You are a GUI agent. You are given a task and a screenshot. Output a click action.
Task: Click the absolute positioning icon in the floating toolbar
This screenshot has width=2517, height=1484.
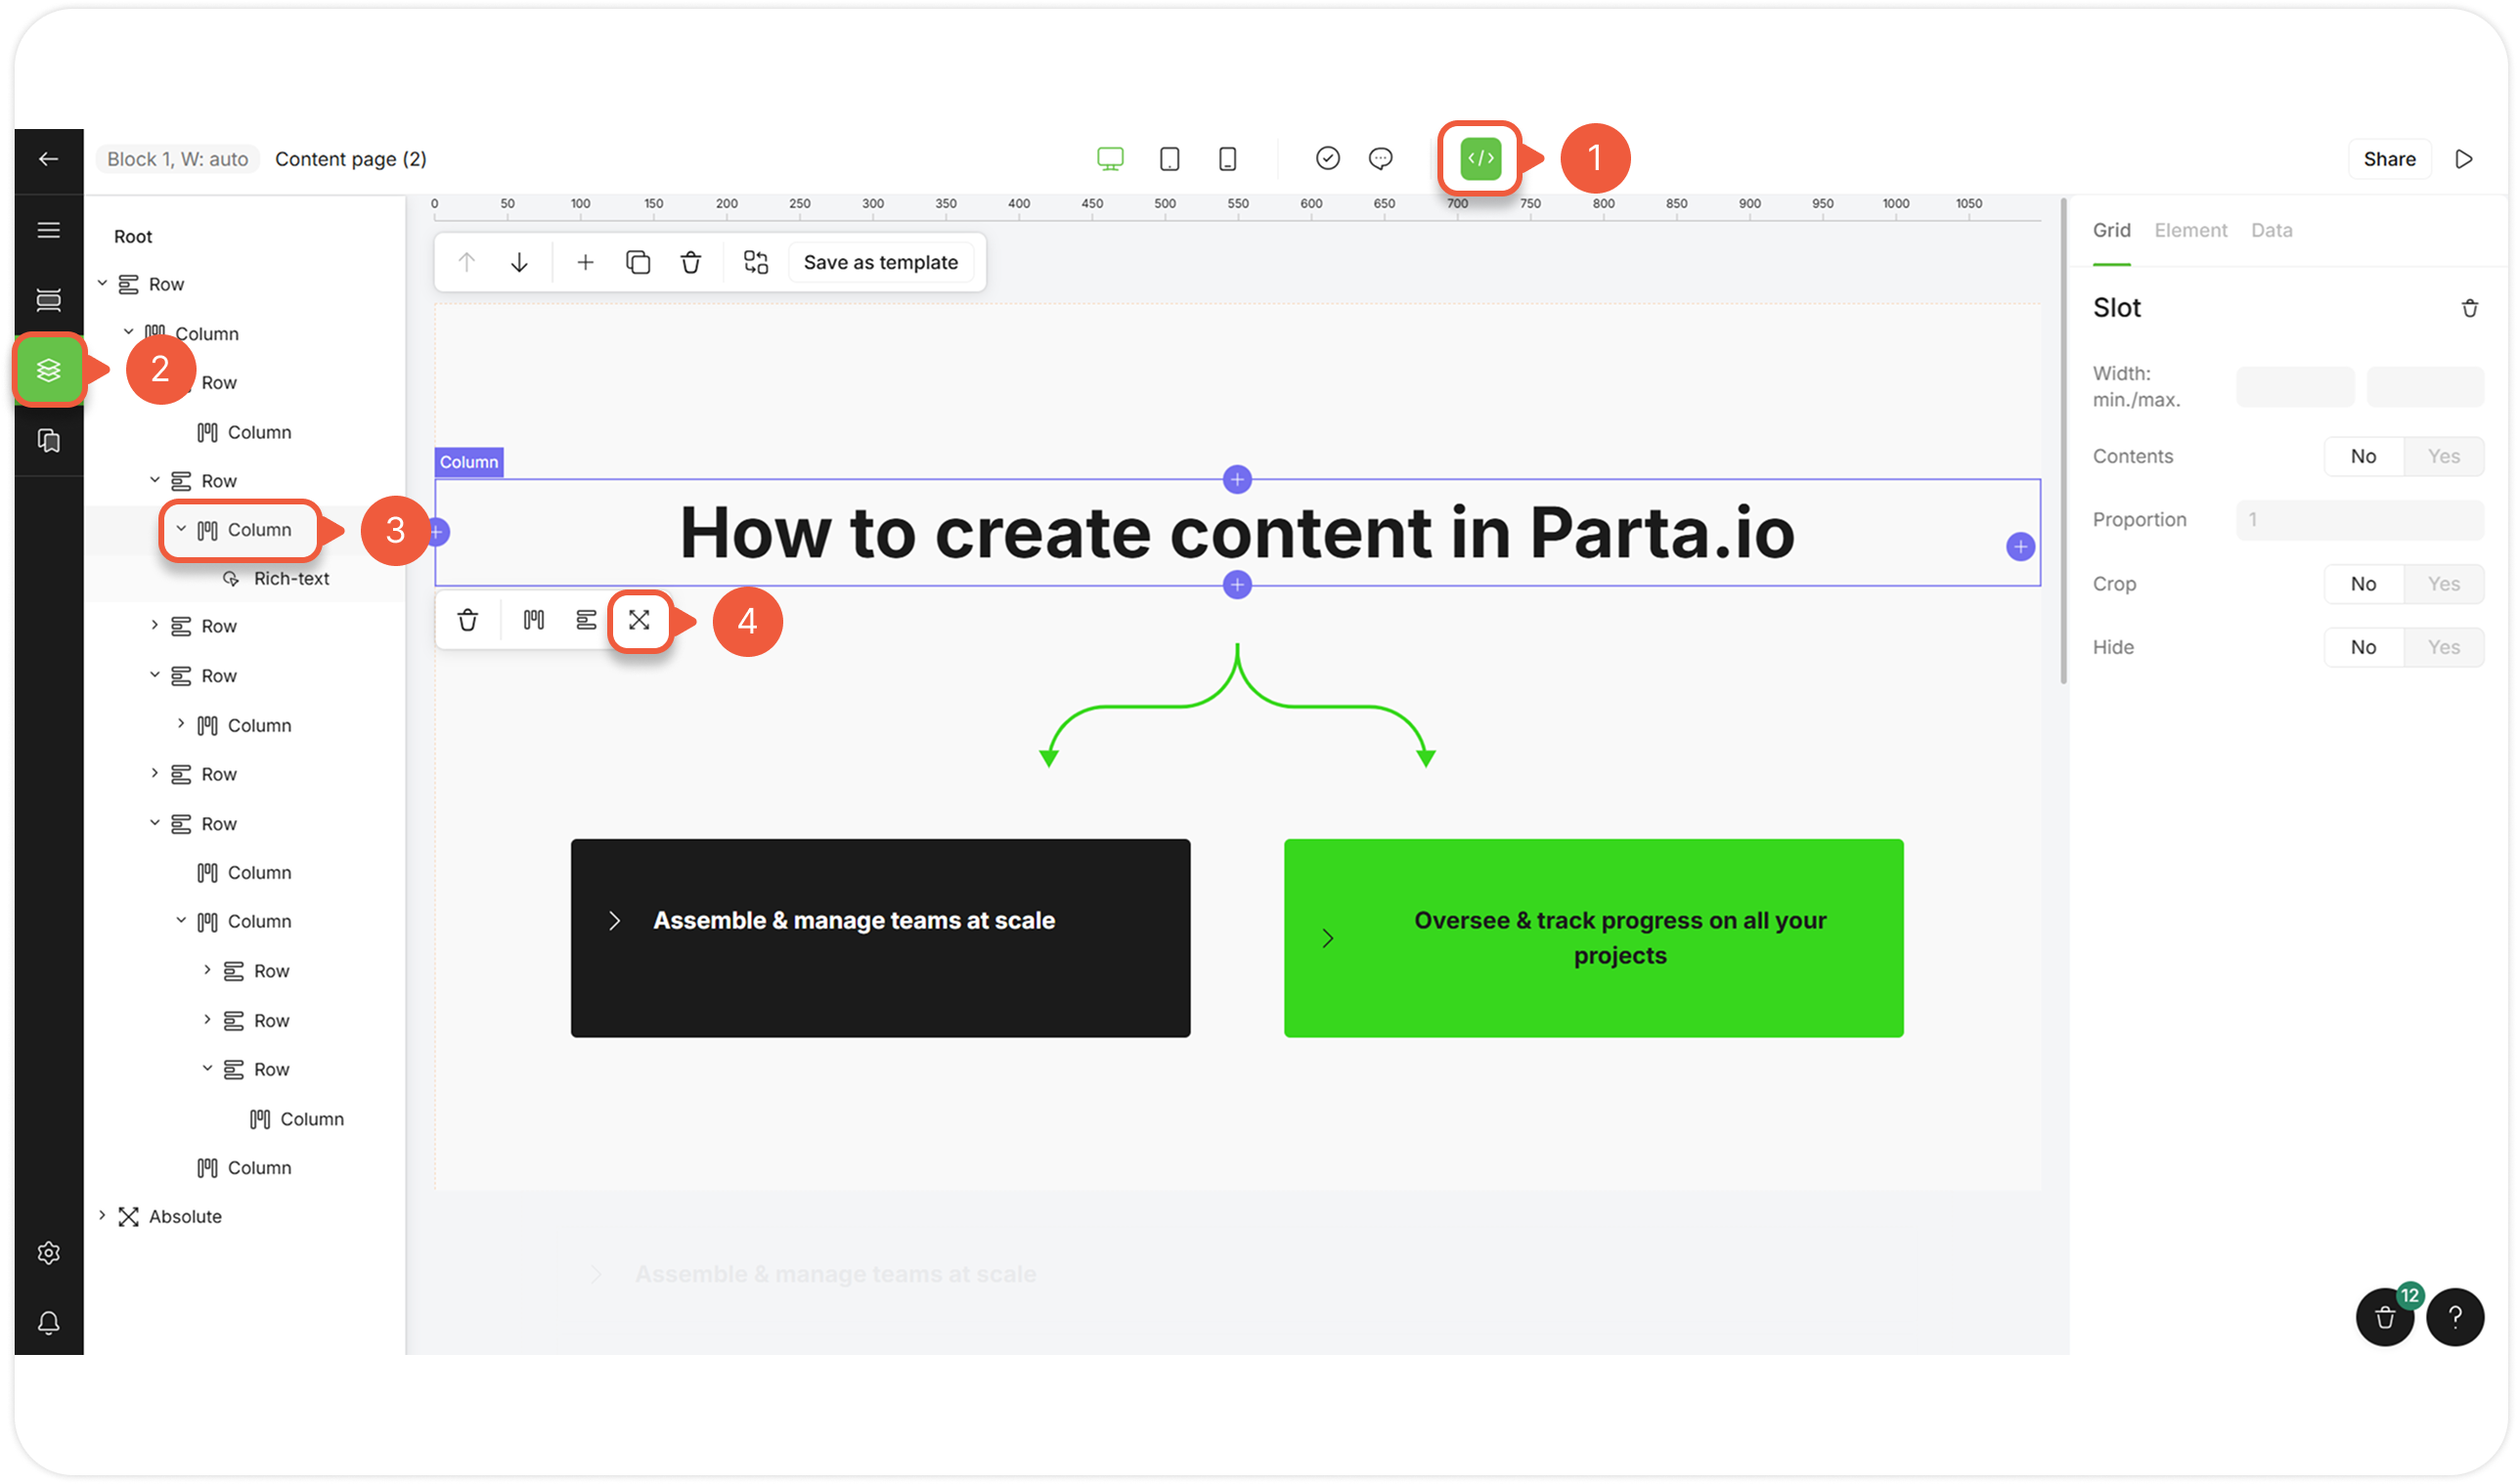coord(639,620)
